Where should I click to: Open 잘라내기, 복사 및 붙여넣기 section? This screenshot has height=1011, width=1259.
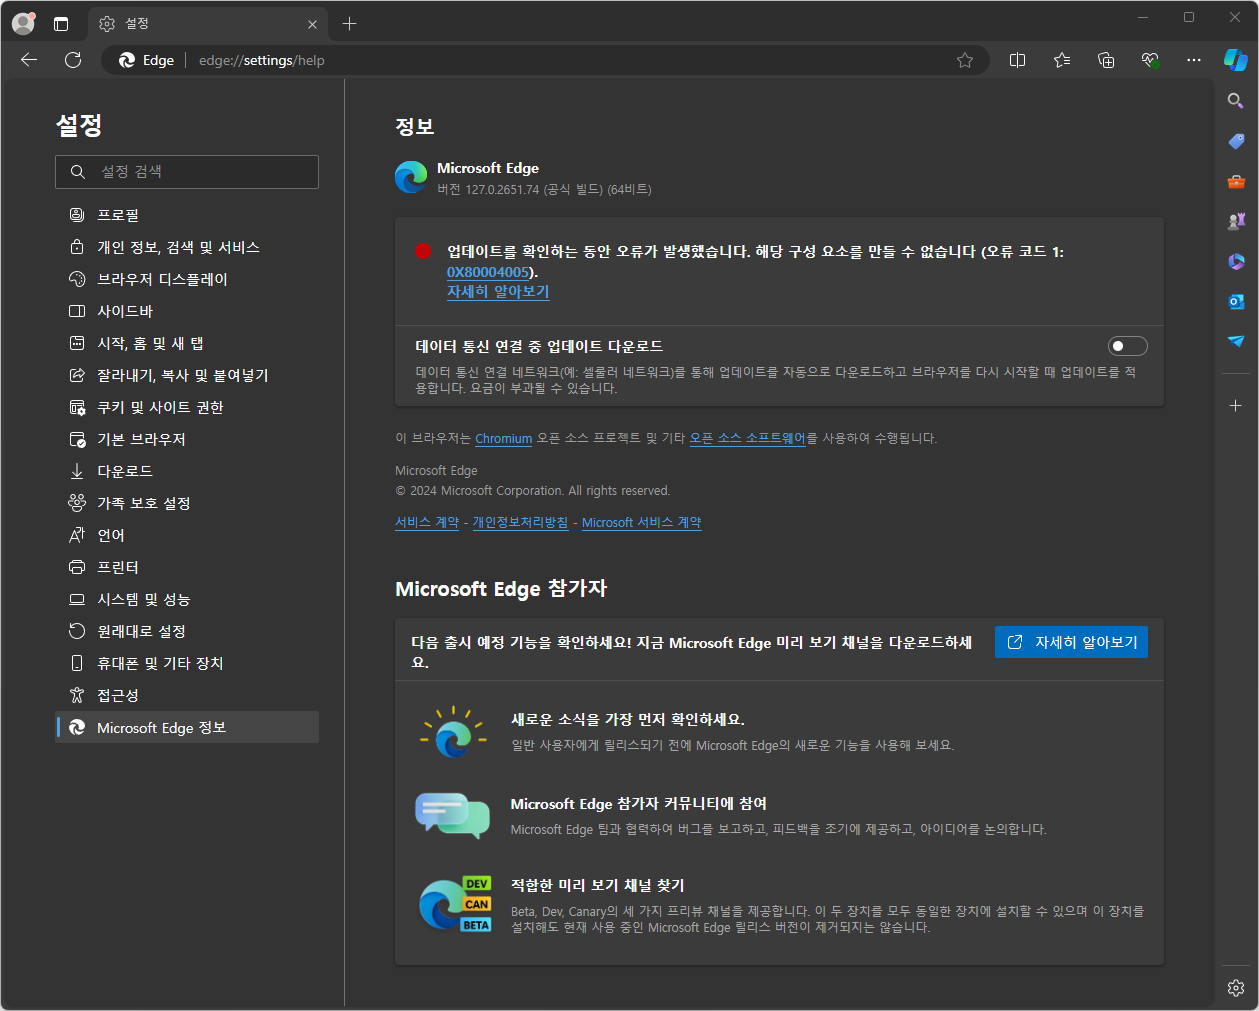(x=188, y=375)
